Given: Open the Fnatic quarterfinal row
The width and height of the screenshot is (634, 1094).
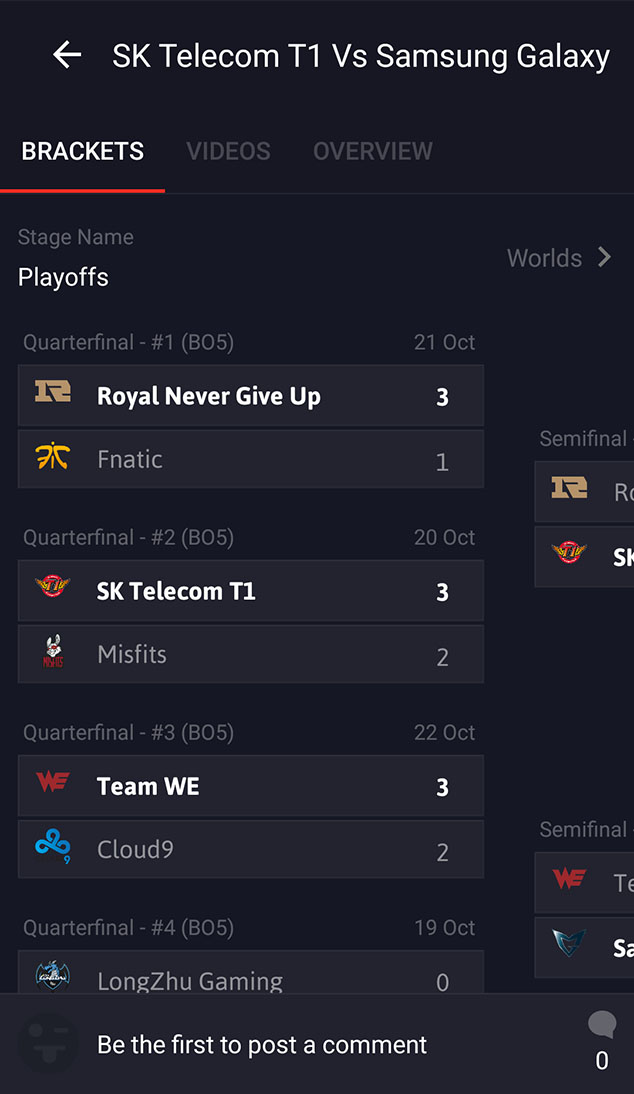Looking at the screenshot, I should (x=250, y=460).
